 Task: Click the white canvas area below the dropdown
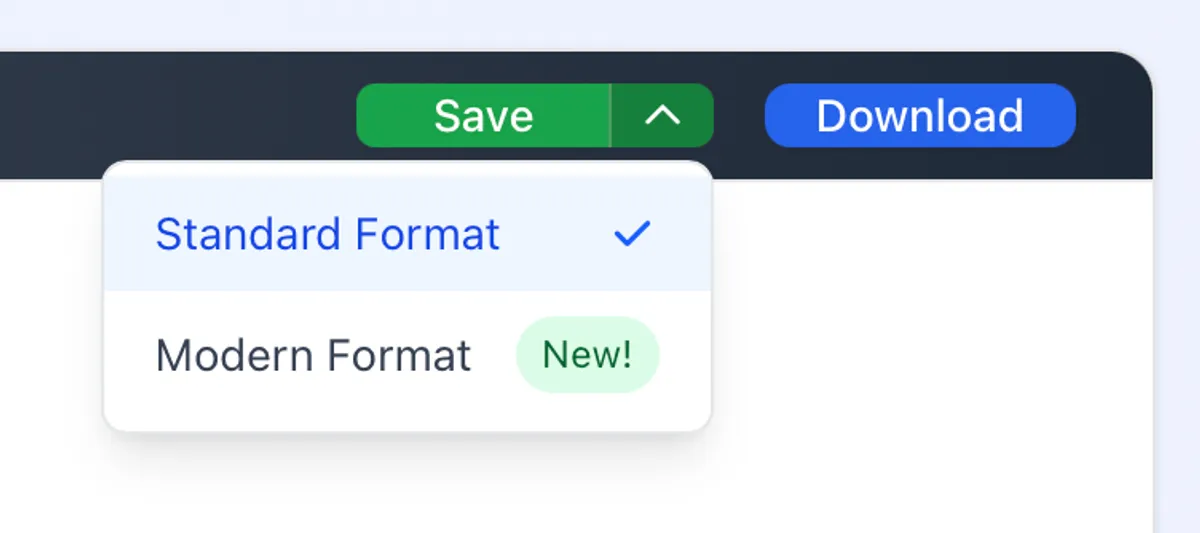click(600, 480)
